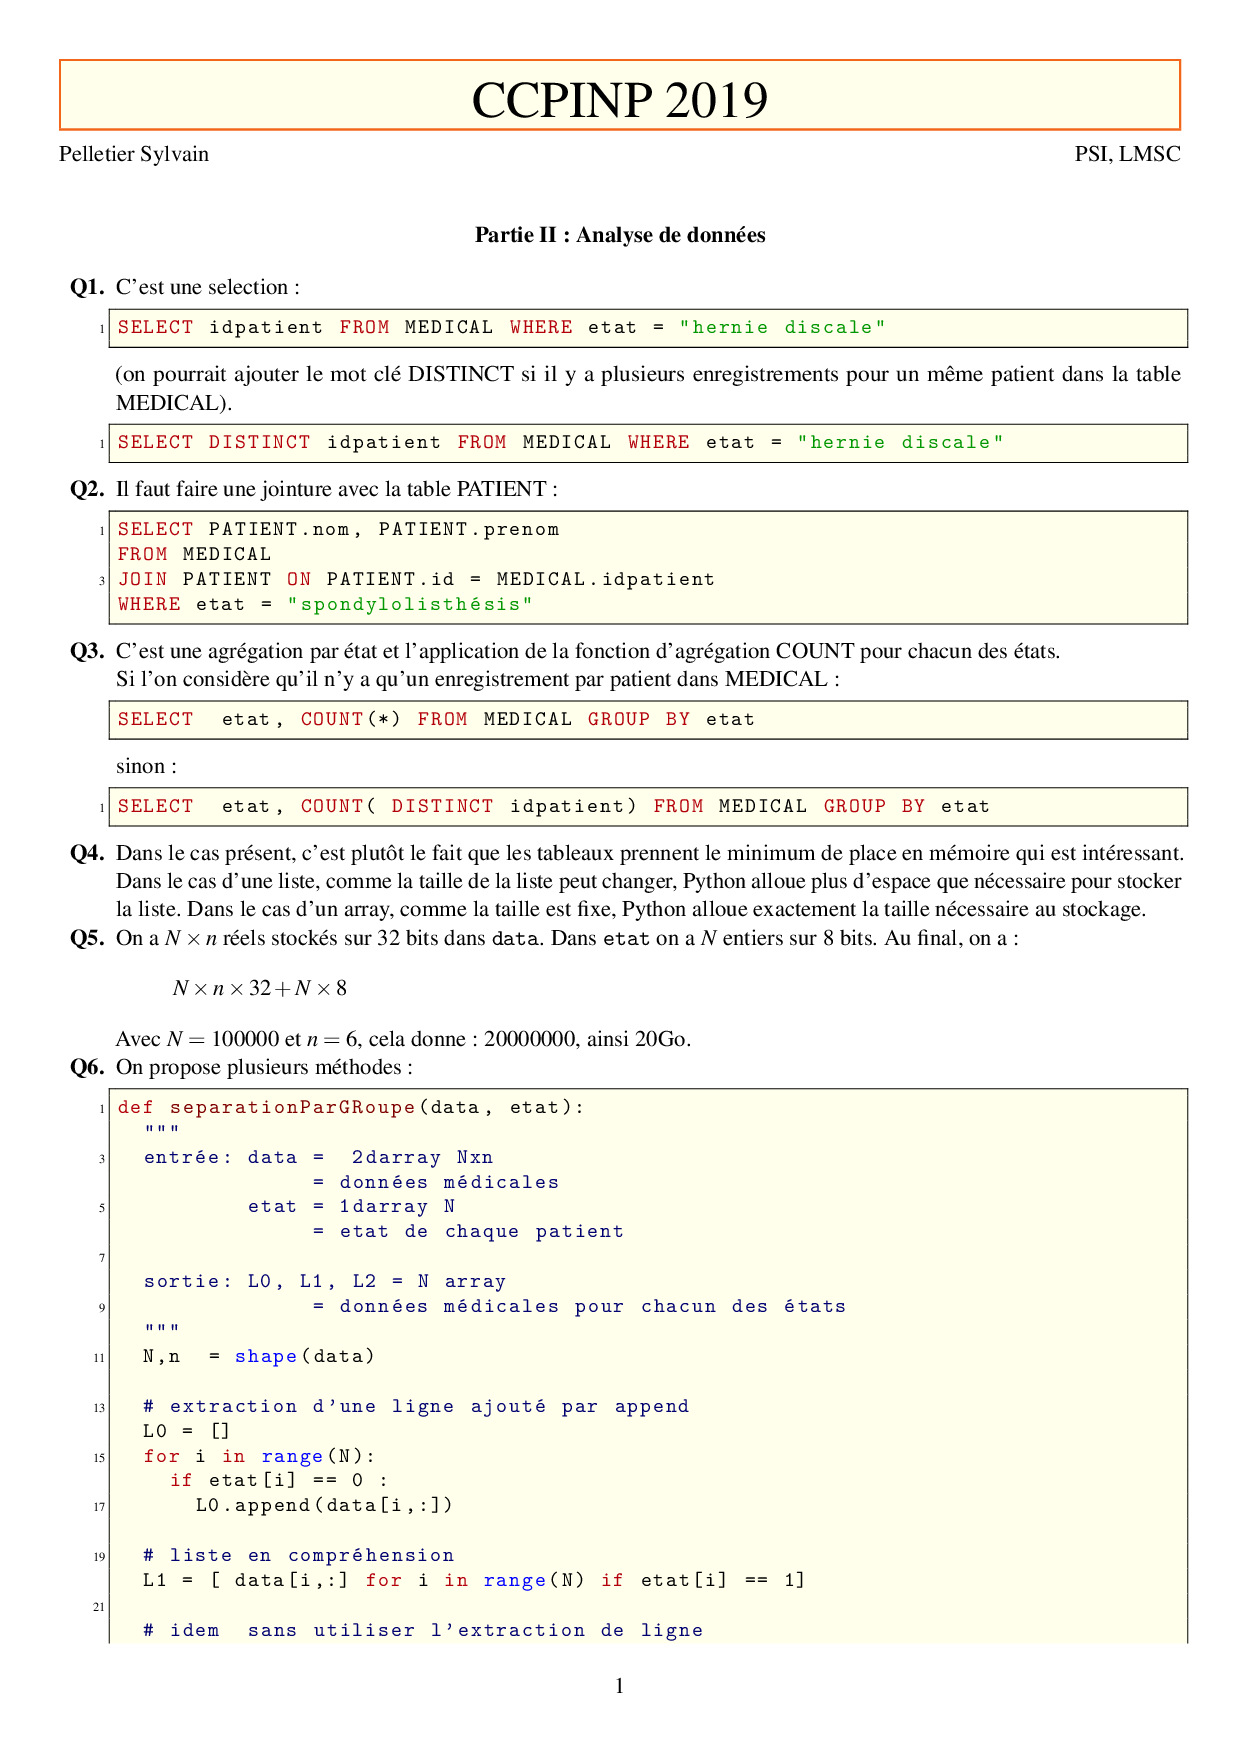Click the Q5. question label
Viewport: 1240px width, 1754px height.
click(x=87, y=938)
